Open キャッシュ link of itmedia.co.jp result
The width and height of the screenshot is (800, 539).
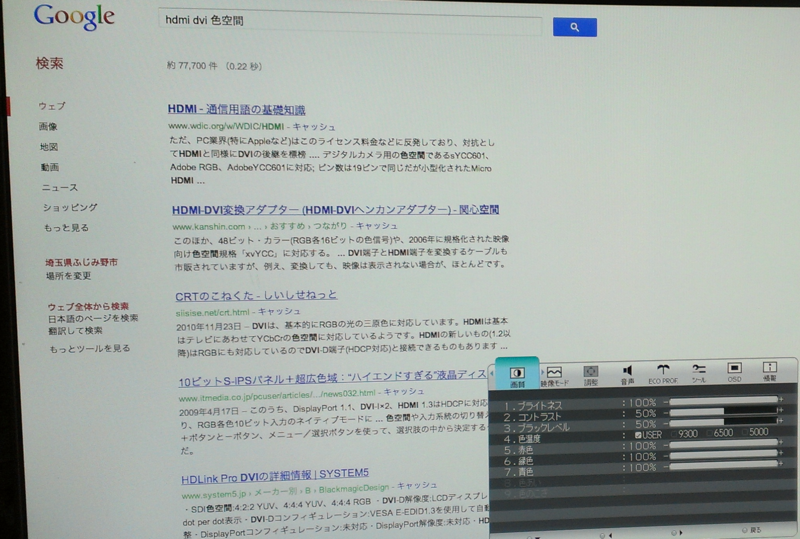(404, 392)
